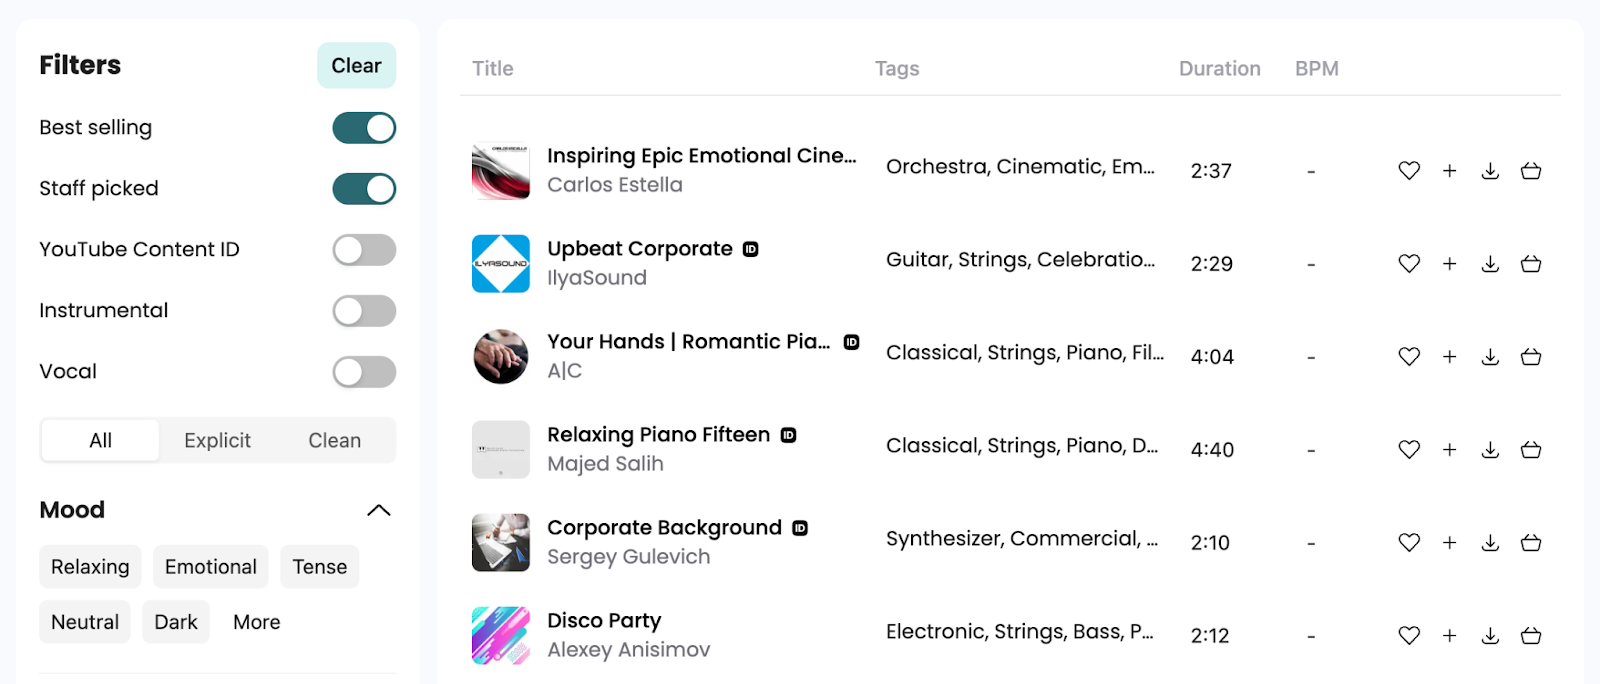This screenshot has width=1600, height=684.
Task: Download the Corporate Background track
Action: pos(1490,542)
